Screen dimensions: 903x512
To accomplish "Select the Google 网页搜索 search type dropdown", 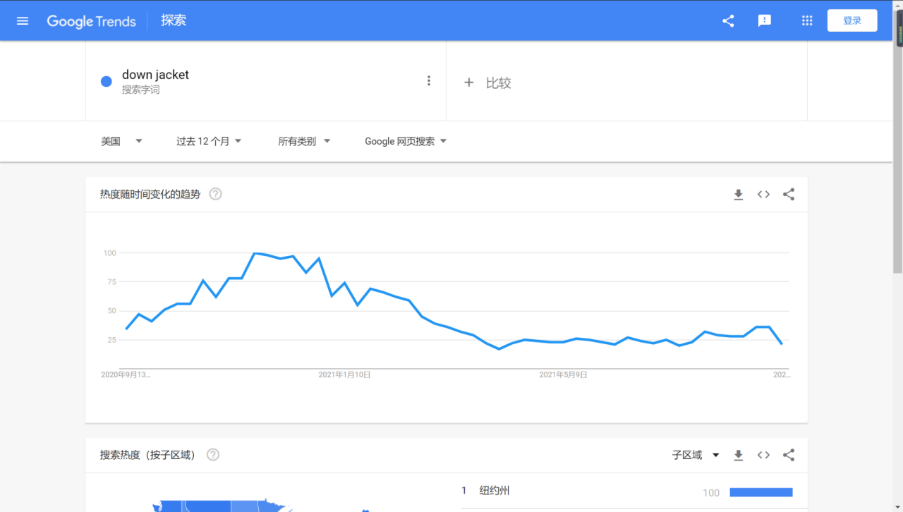I will tap(405, 141).
